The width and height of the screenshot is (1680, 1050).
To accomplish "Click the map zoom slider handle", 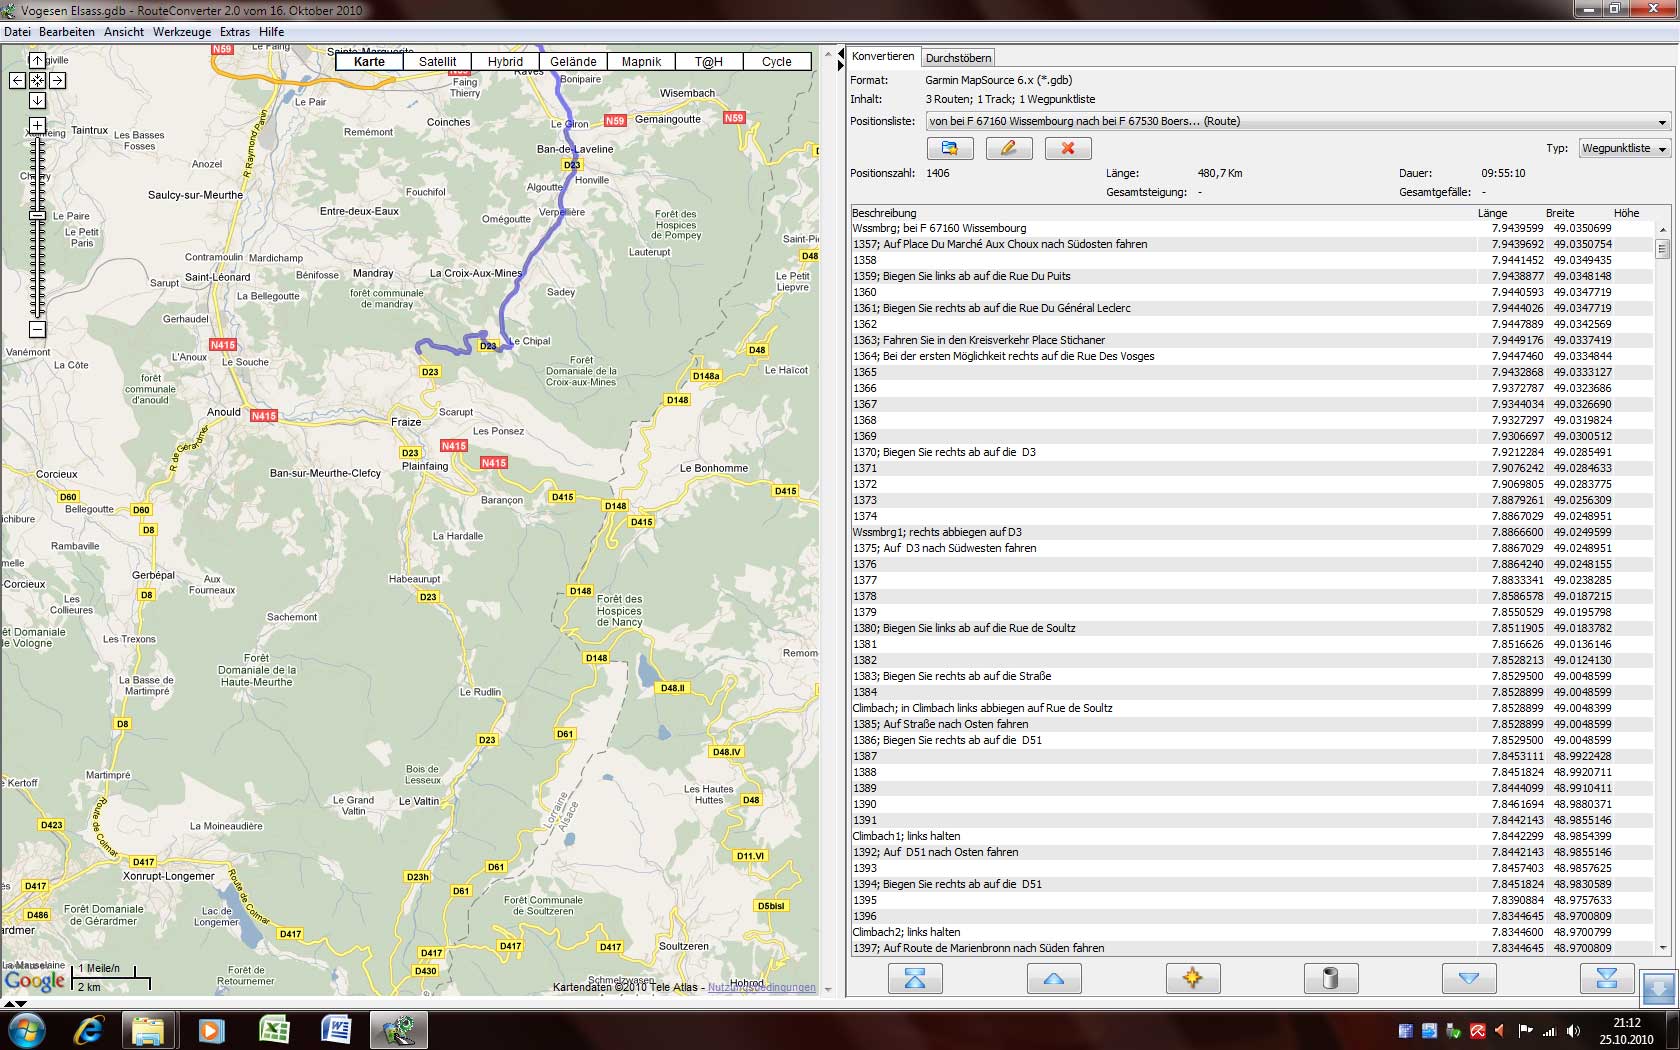I will (x=37, y=216).
